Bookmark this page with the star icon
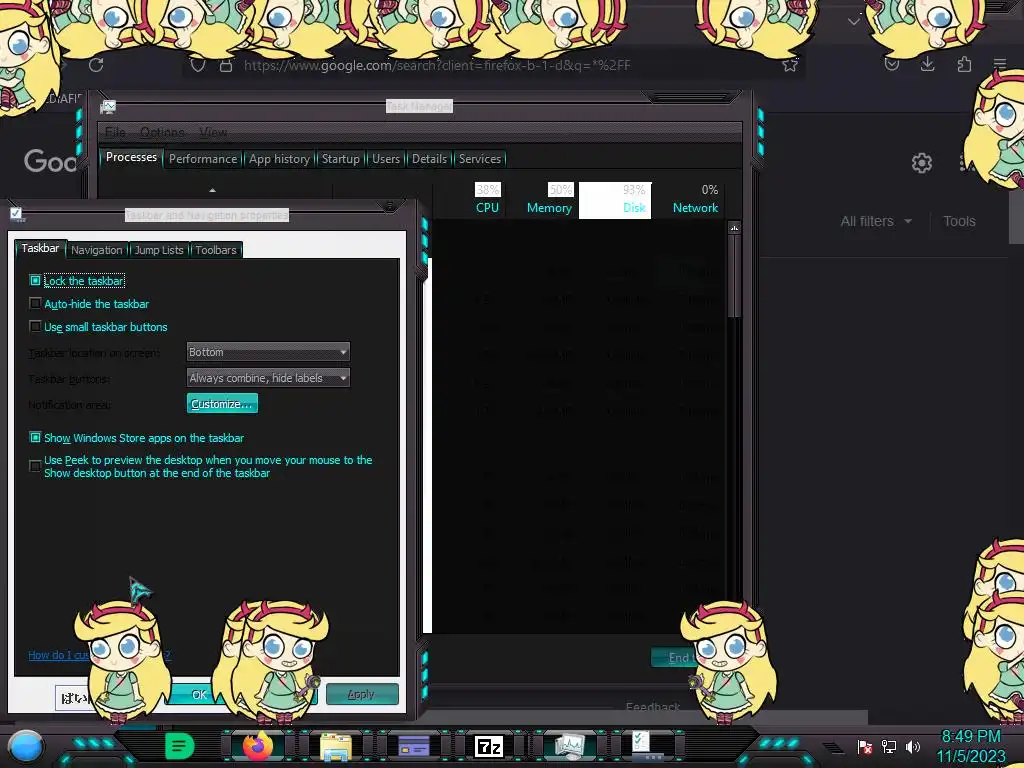 click(790, 65)
